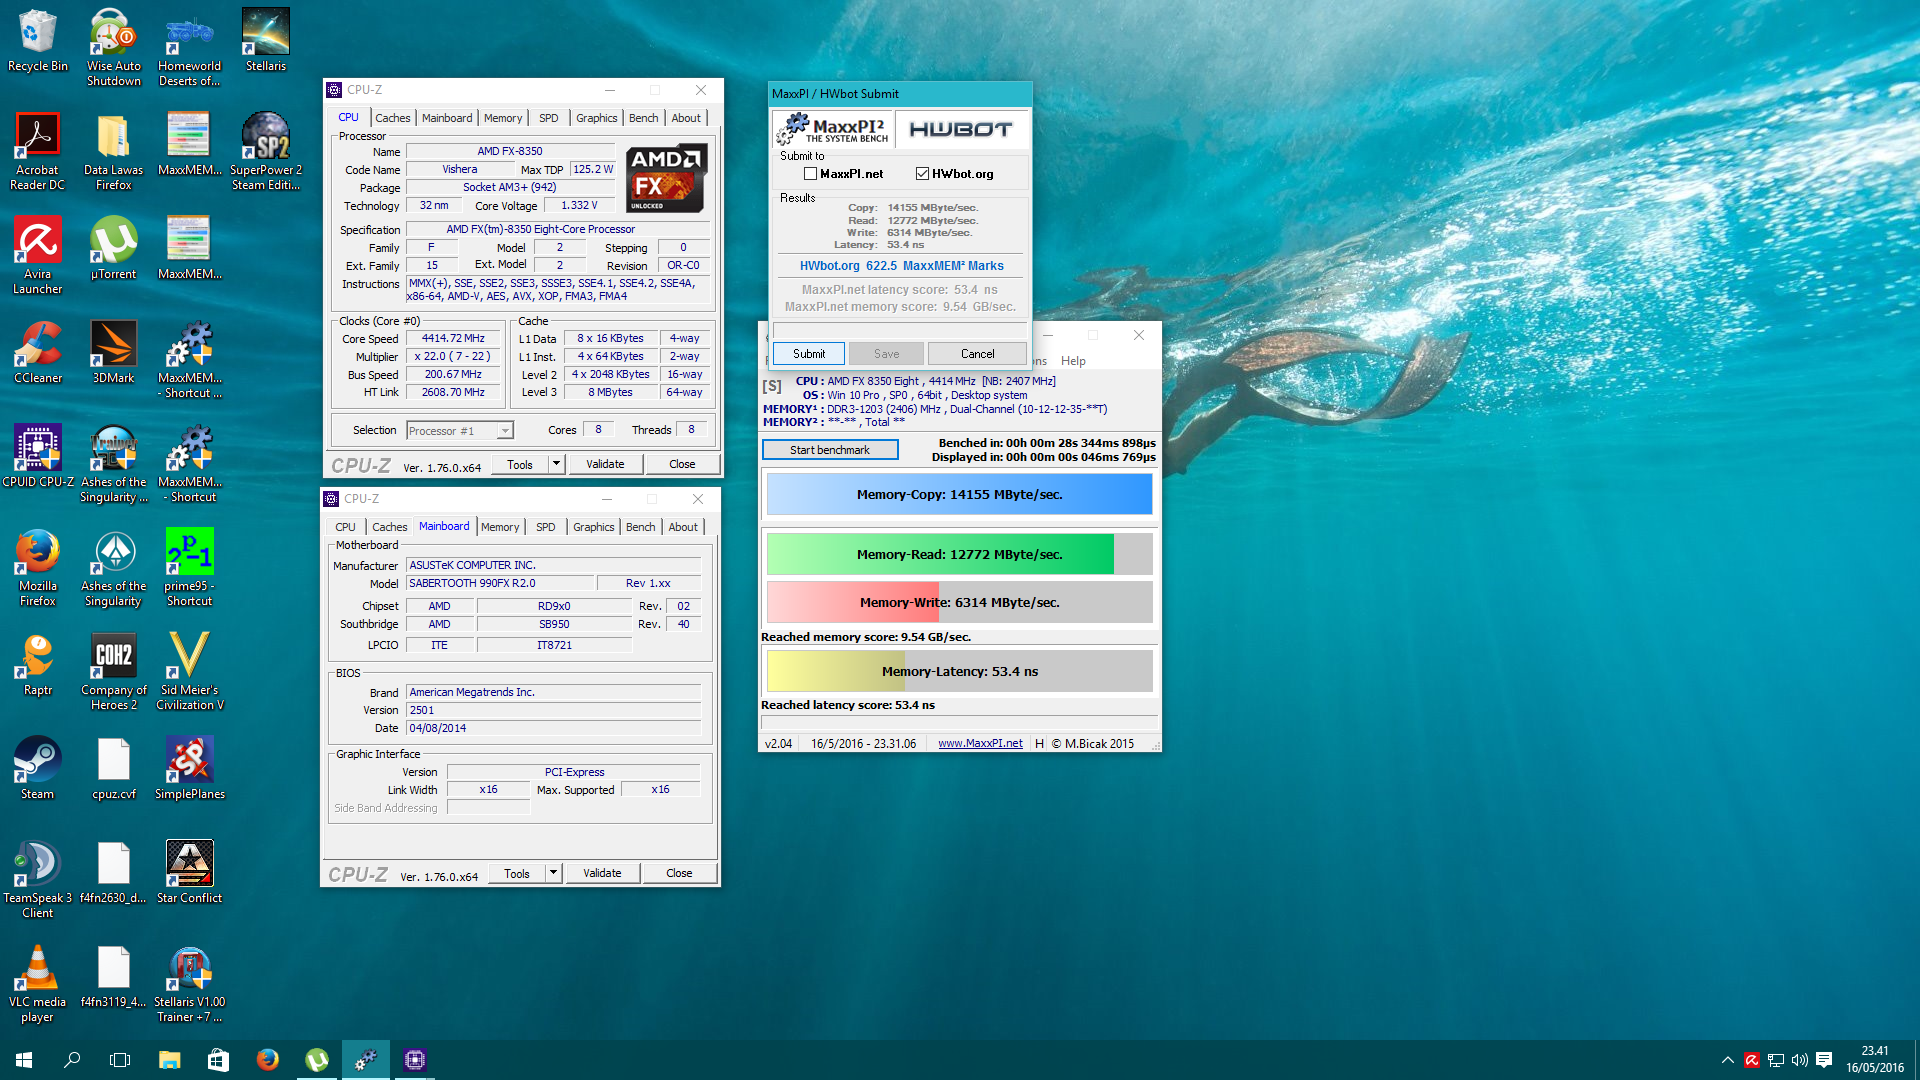Launch µTorrent from the desktop
This screenshot has height=1080, width=1920.
[x=114, y=248]
